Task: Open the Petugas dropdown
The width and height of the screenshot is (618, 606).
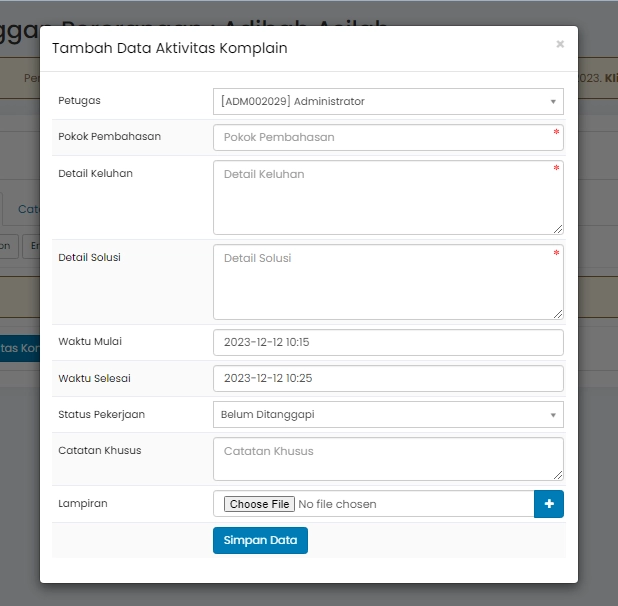Action: point(388,101)
